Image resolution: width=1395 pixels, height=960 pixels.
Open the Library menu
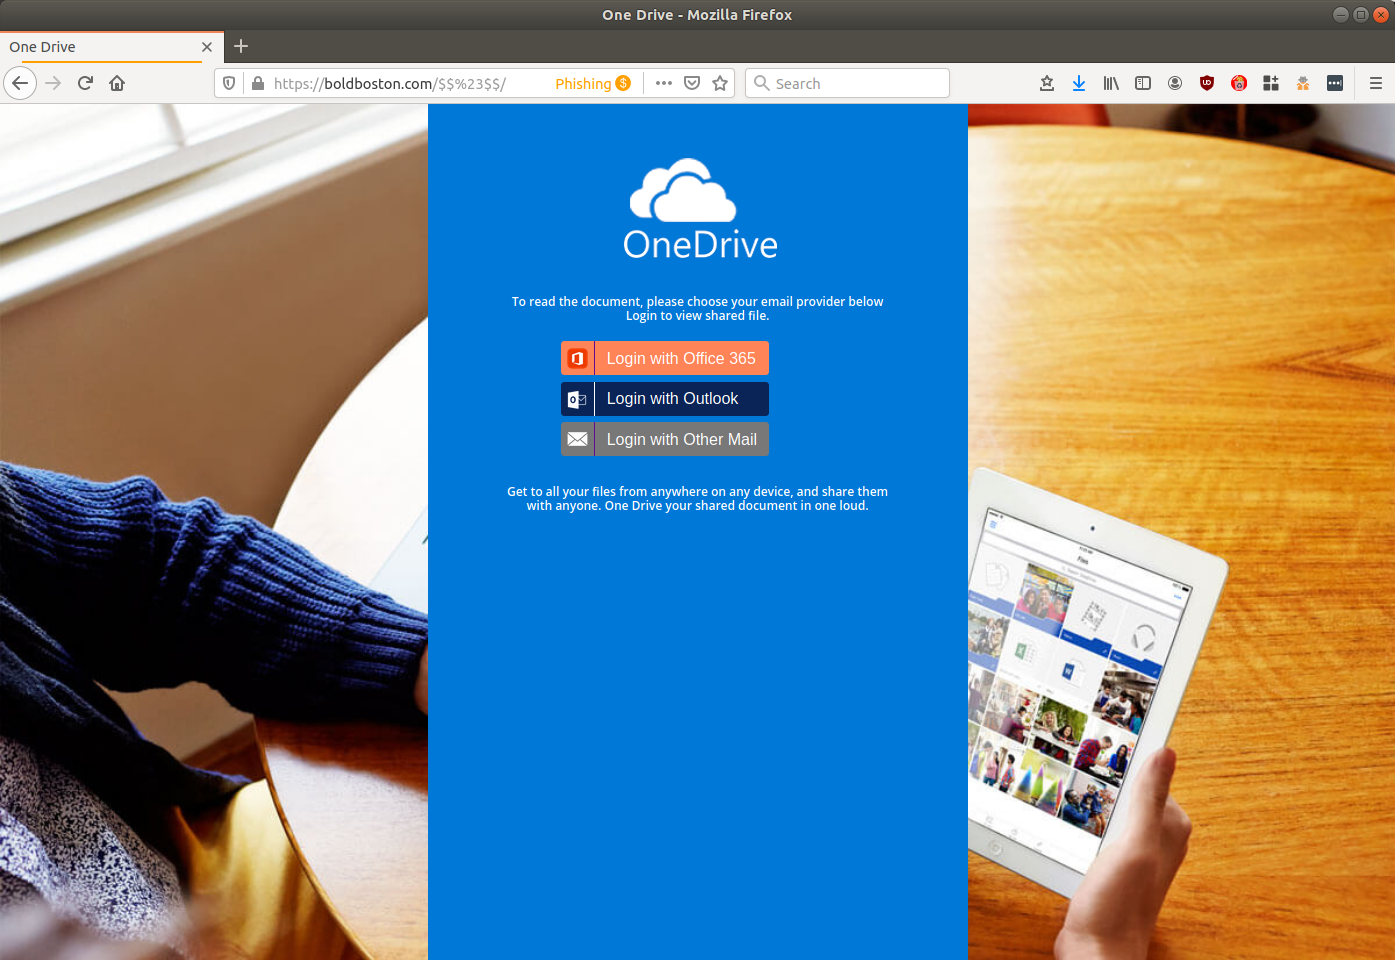[1111, 83]
